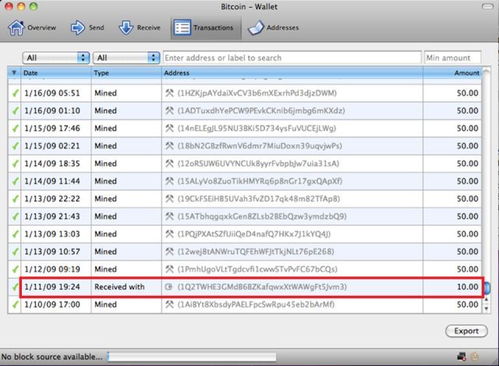Screen dimensions: 499x366
Task: Click the network connection icon in status bar
Action: [x=462, y=357]
